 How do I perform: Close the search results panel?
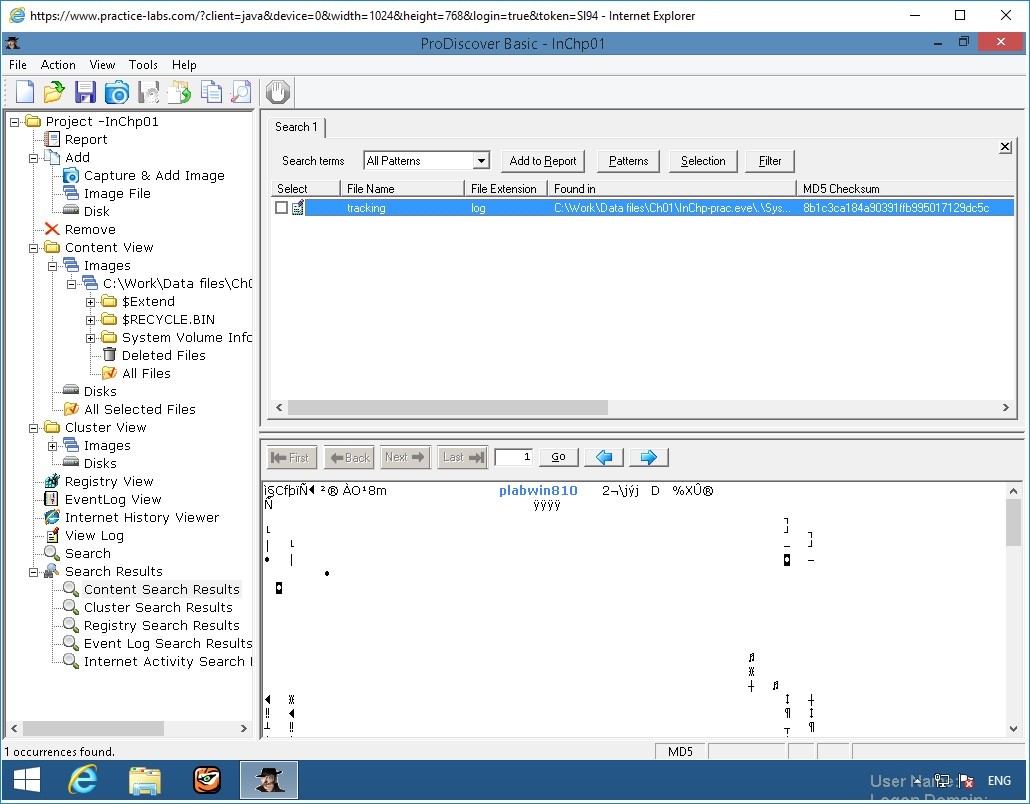[x=1005, y=147]
